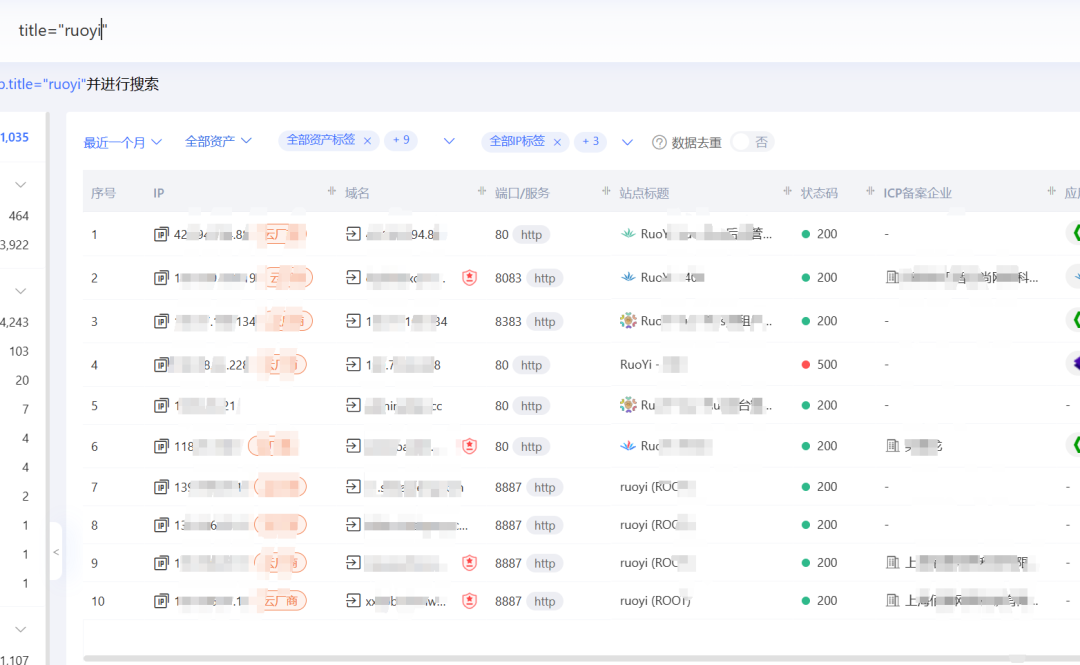Click the IP icon in row 7
Screen dimensions: 1080x665
coord(160,487)
